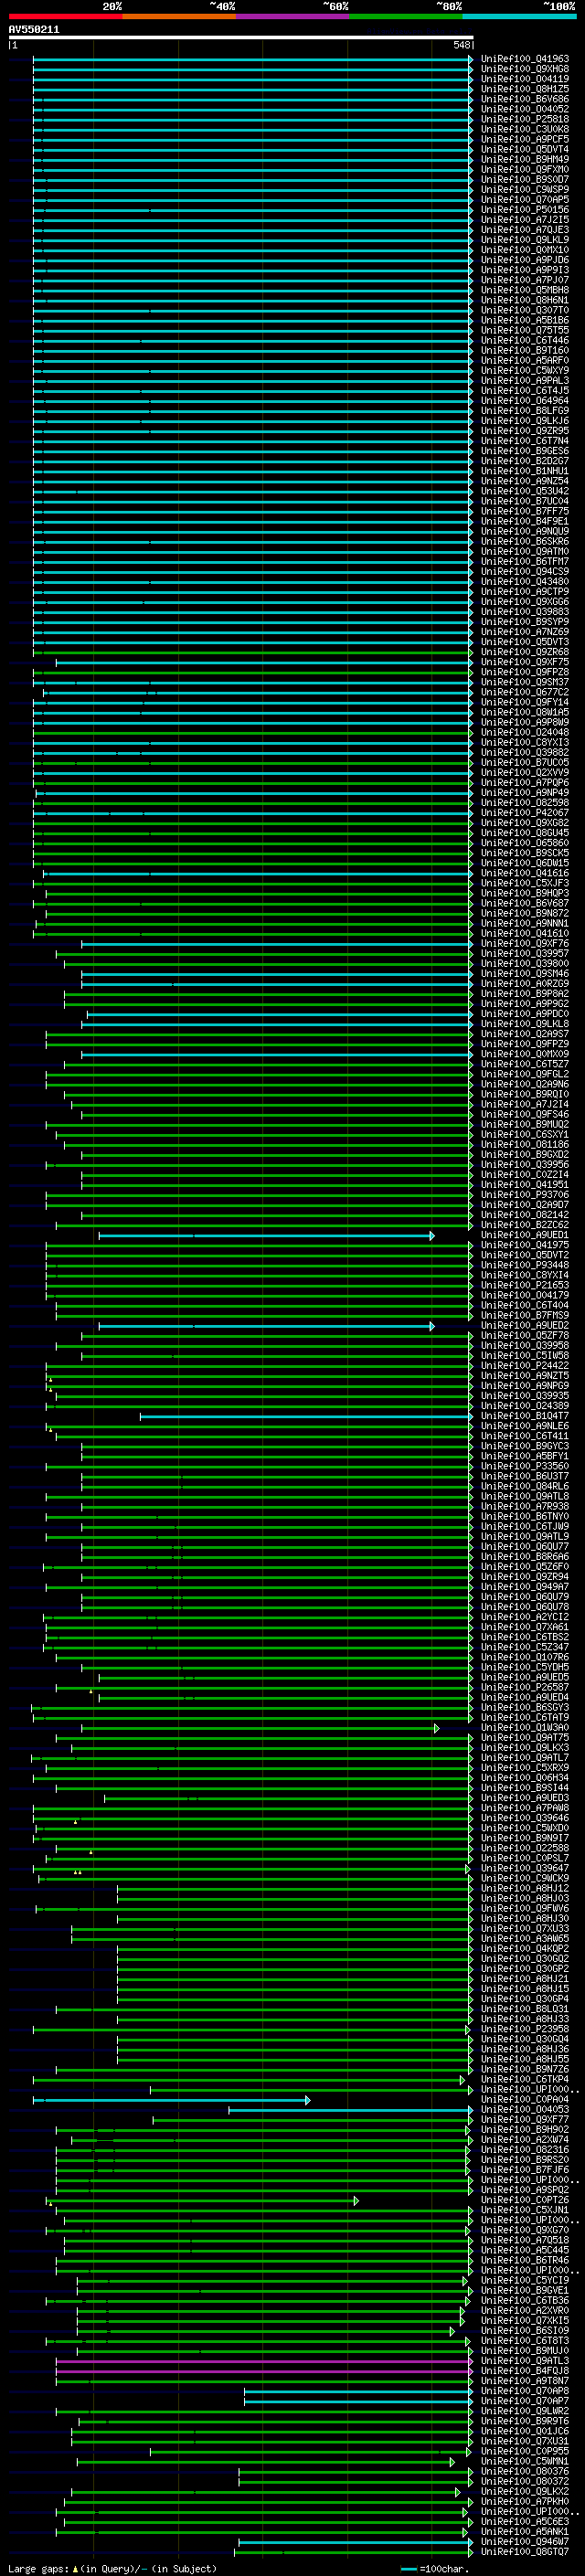
Task: Click the UniRef100_C0PT26 label
Action: pyautogui.click(x=525, y=2200)
